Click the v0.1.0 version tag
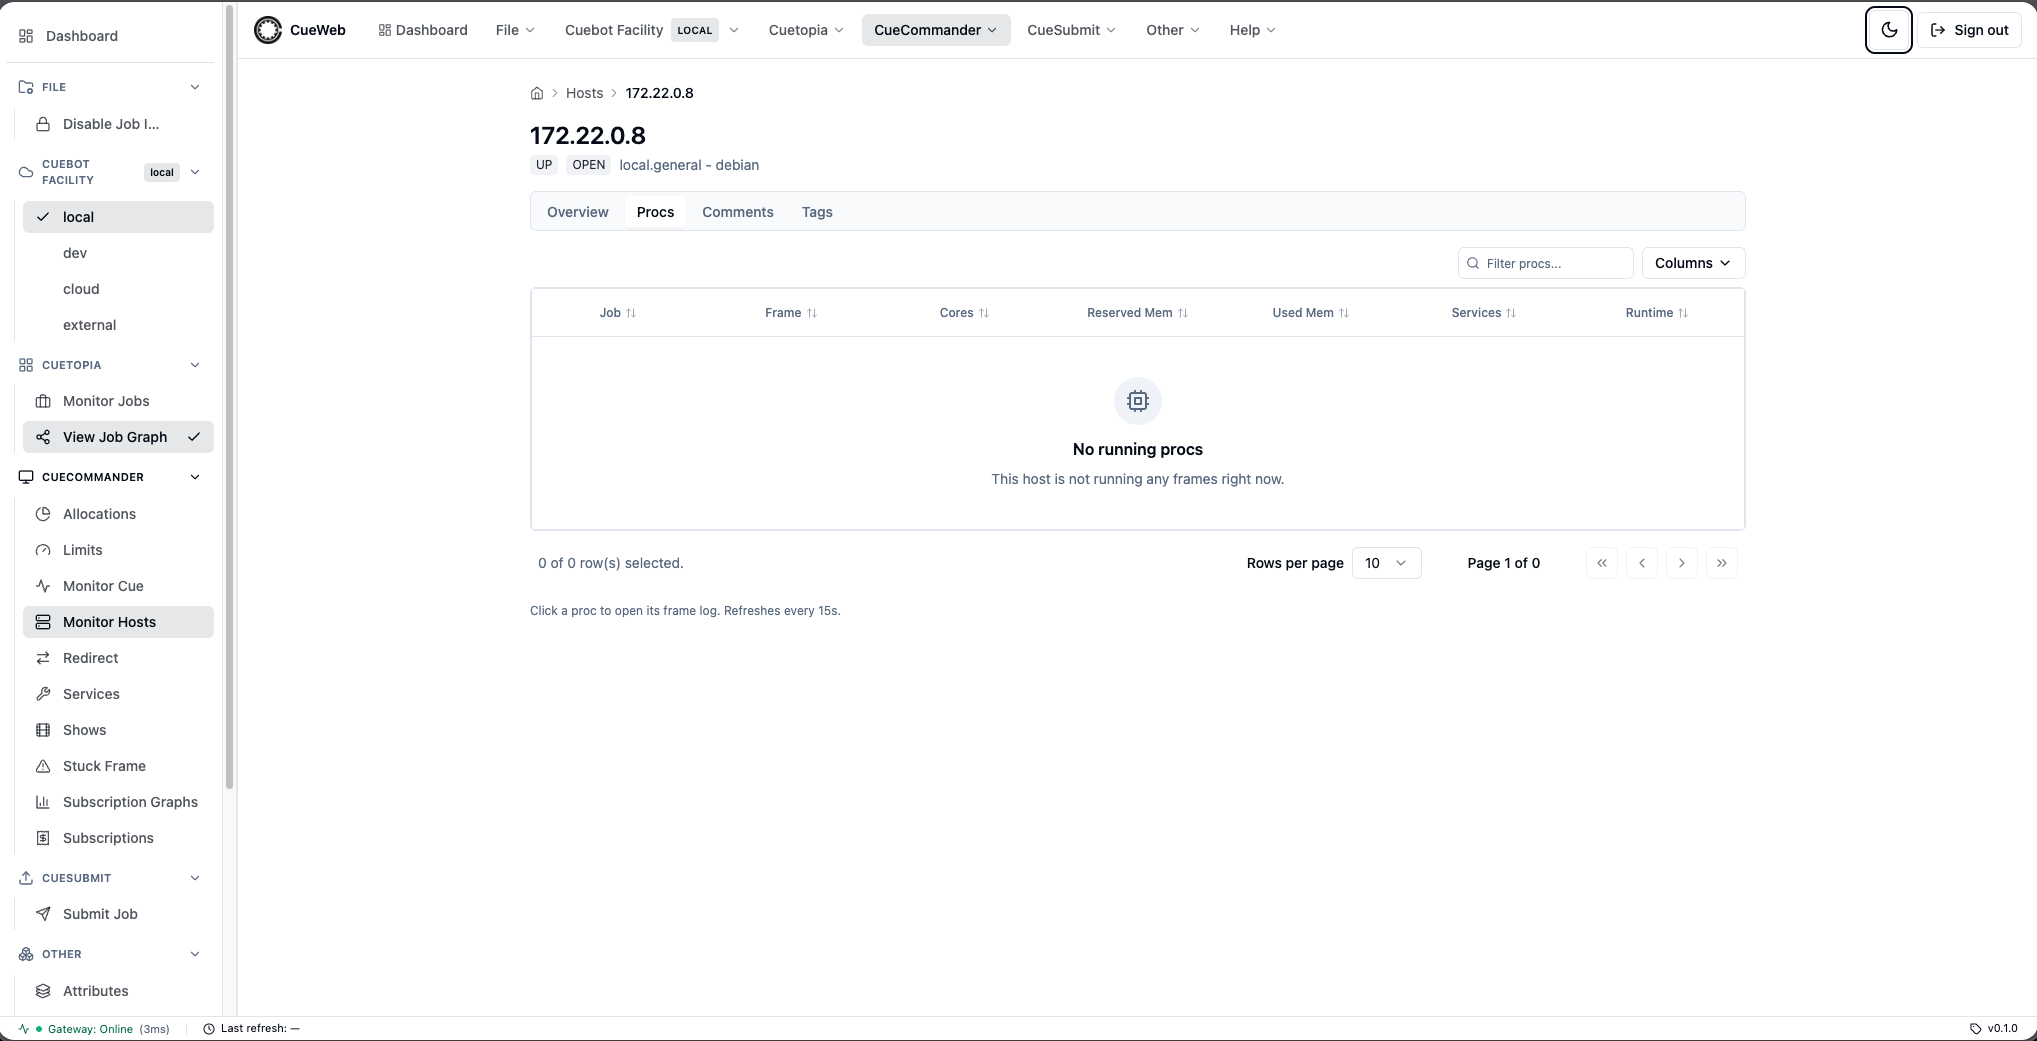Viewport: 2037px width, 1041px height. (1994, 1028)
